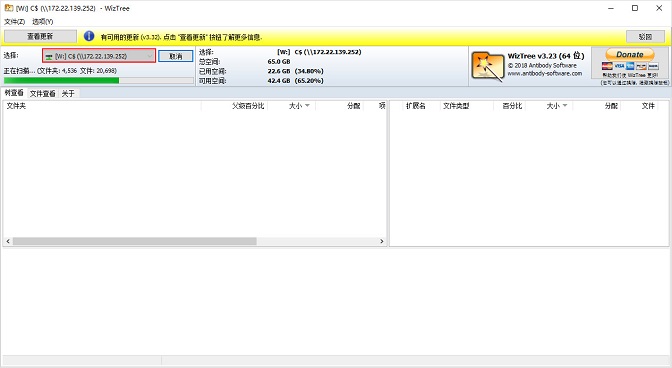This screenshot has height=368, width=672.
Task: Sort folders by 大小 column with arrow
Action: (299, 106)
